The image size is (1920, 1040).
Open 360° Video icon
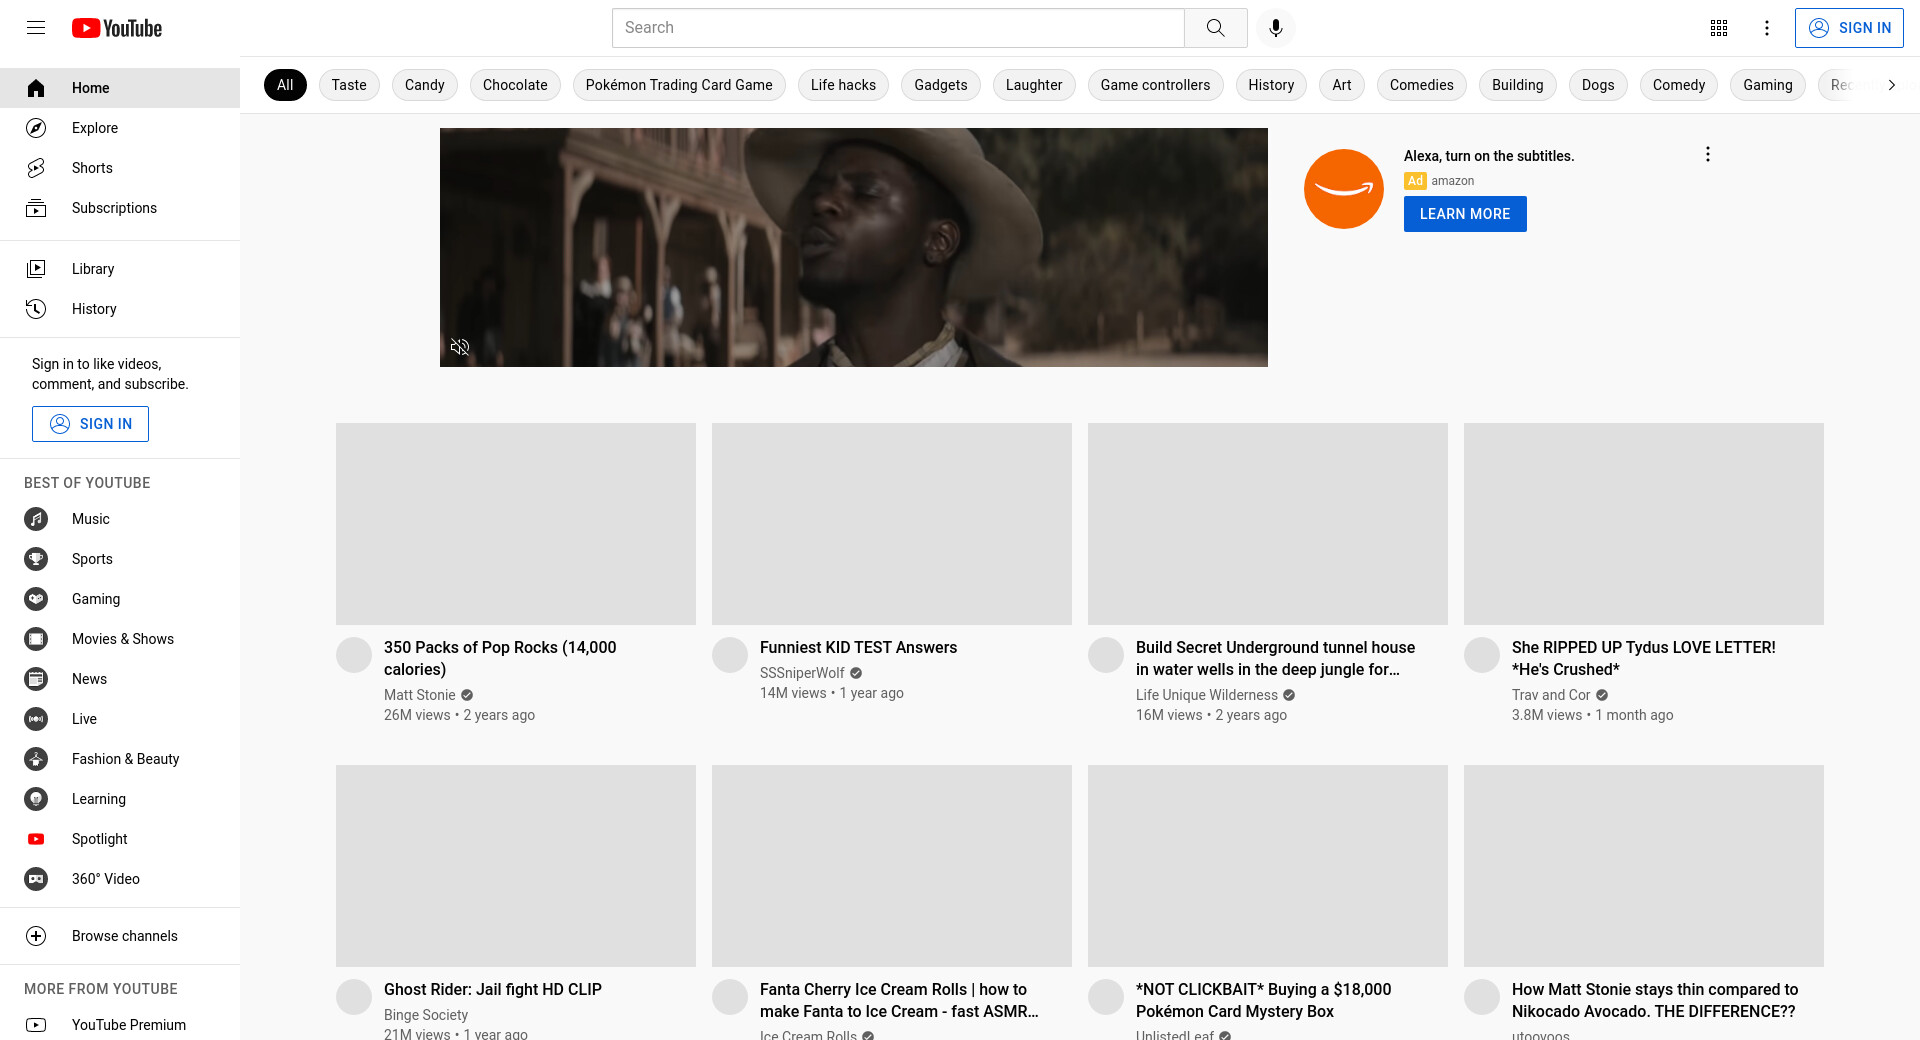(36, 879)
